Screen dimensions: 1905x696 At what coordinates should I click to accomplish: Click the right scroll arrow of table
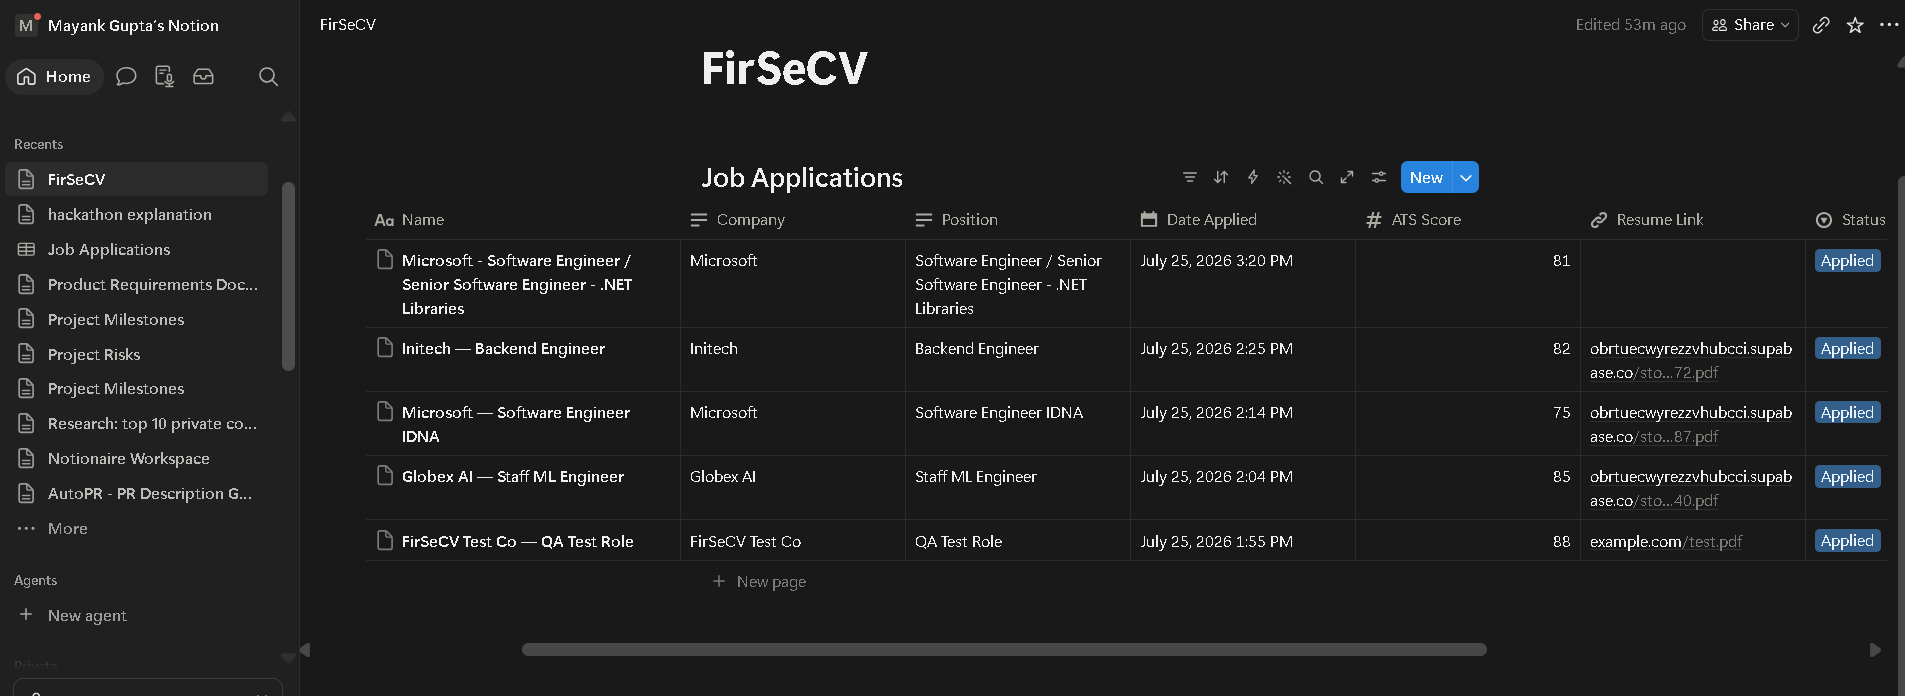pos(1875,650)
